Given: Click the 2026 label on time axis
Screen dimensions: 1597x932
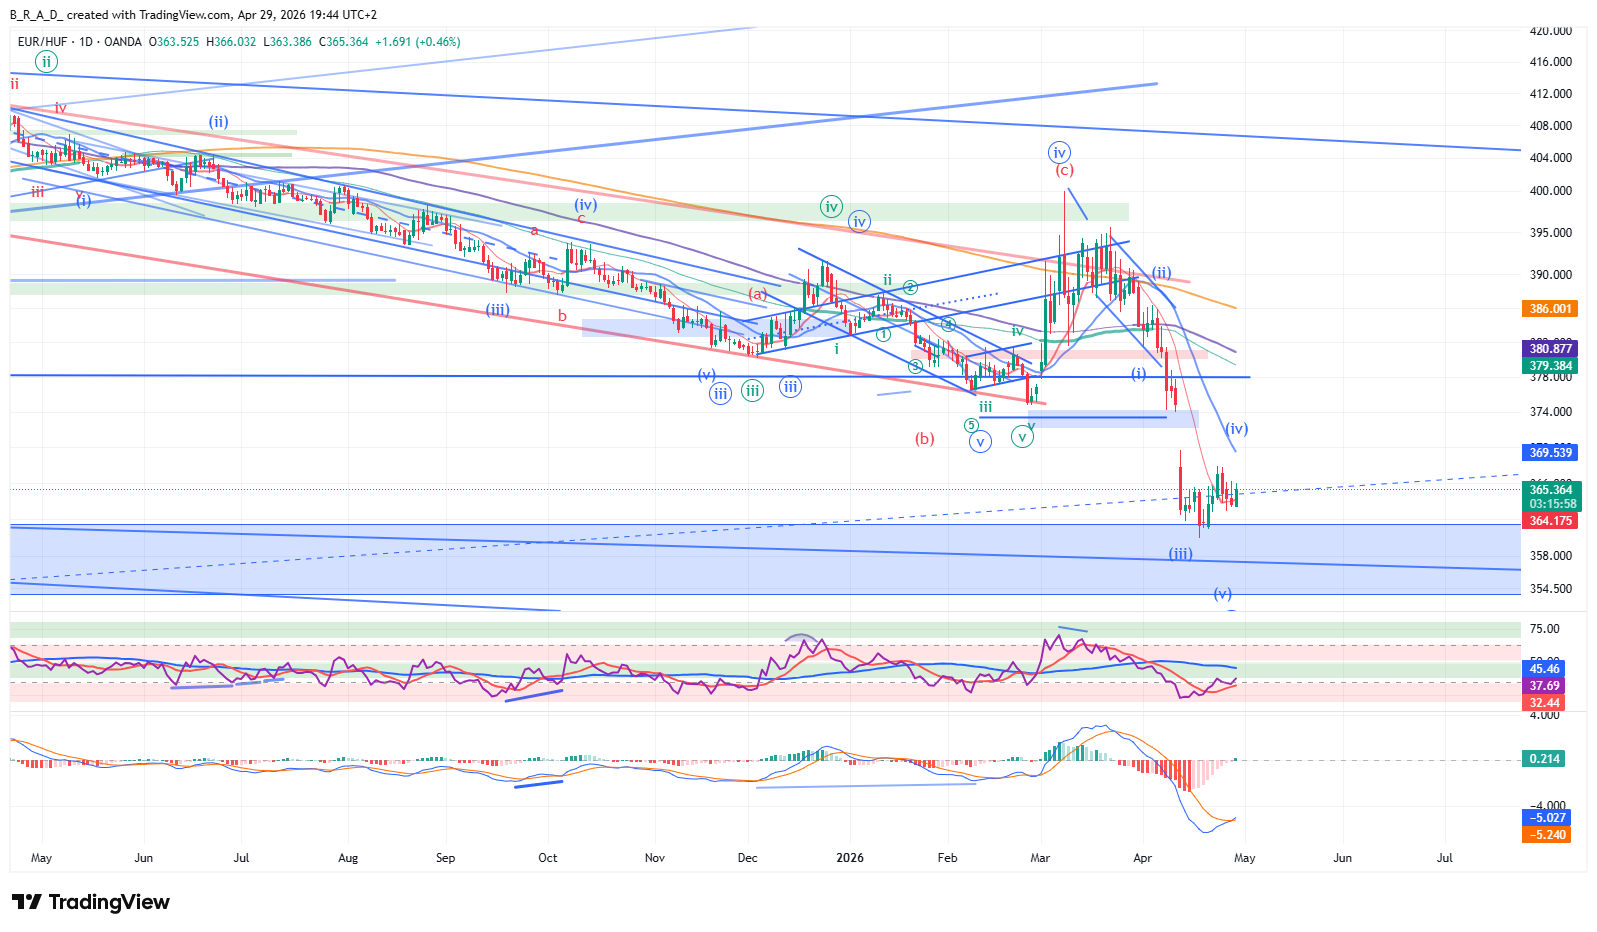Looking at the screenshot, I should tap(850, 858).
